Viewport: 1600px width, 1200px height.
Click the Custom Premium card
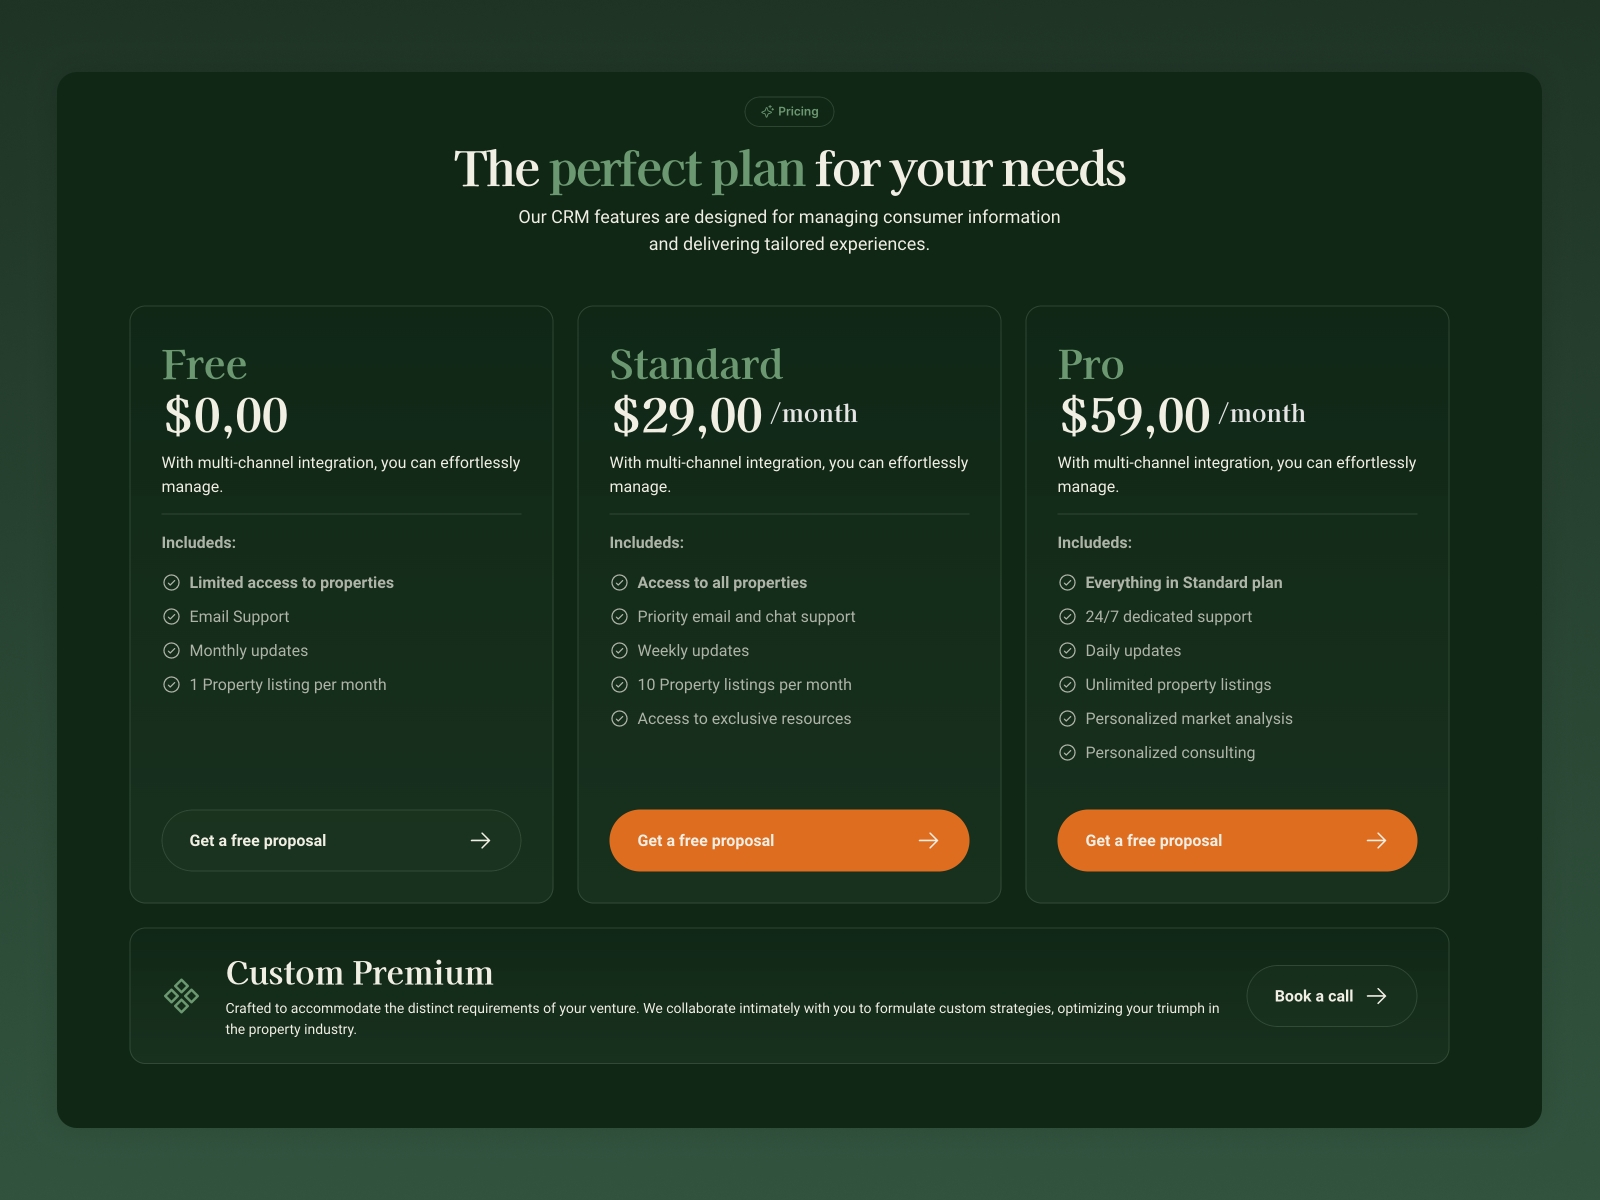(790, 995)
